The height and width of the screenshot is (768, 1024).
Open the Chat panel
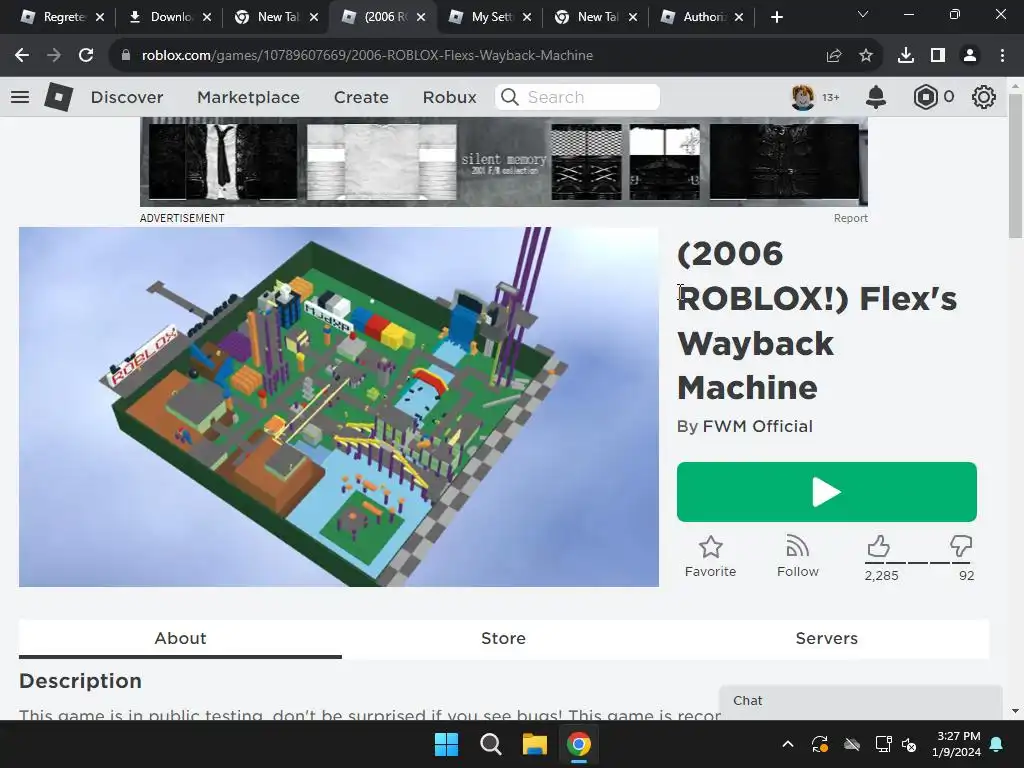point(861,701)
